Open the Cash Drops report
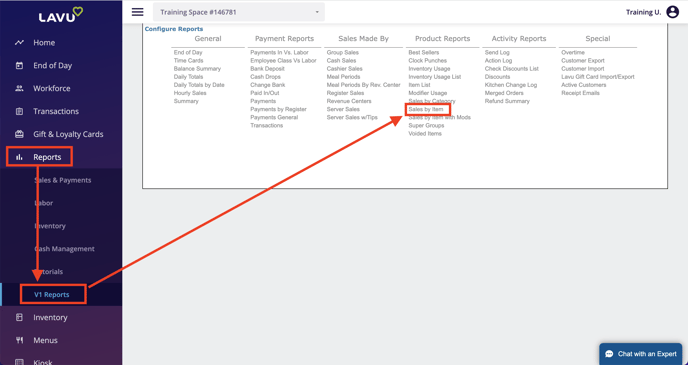 click(265, 77)
